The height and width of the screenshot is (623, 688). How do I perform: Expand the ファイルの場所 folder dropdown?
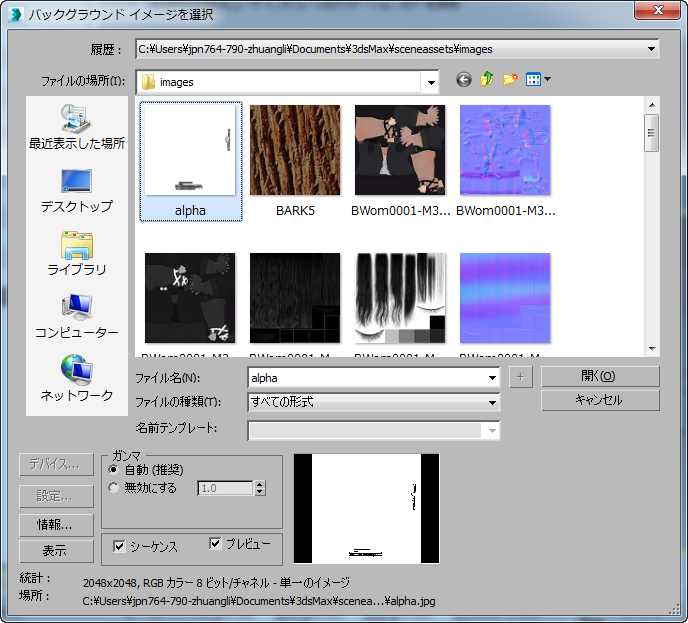coord(431,82)
